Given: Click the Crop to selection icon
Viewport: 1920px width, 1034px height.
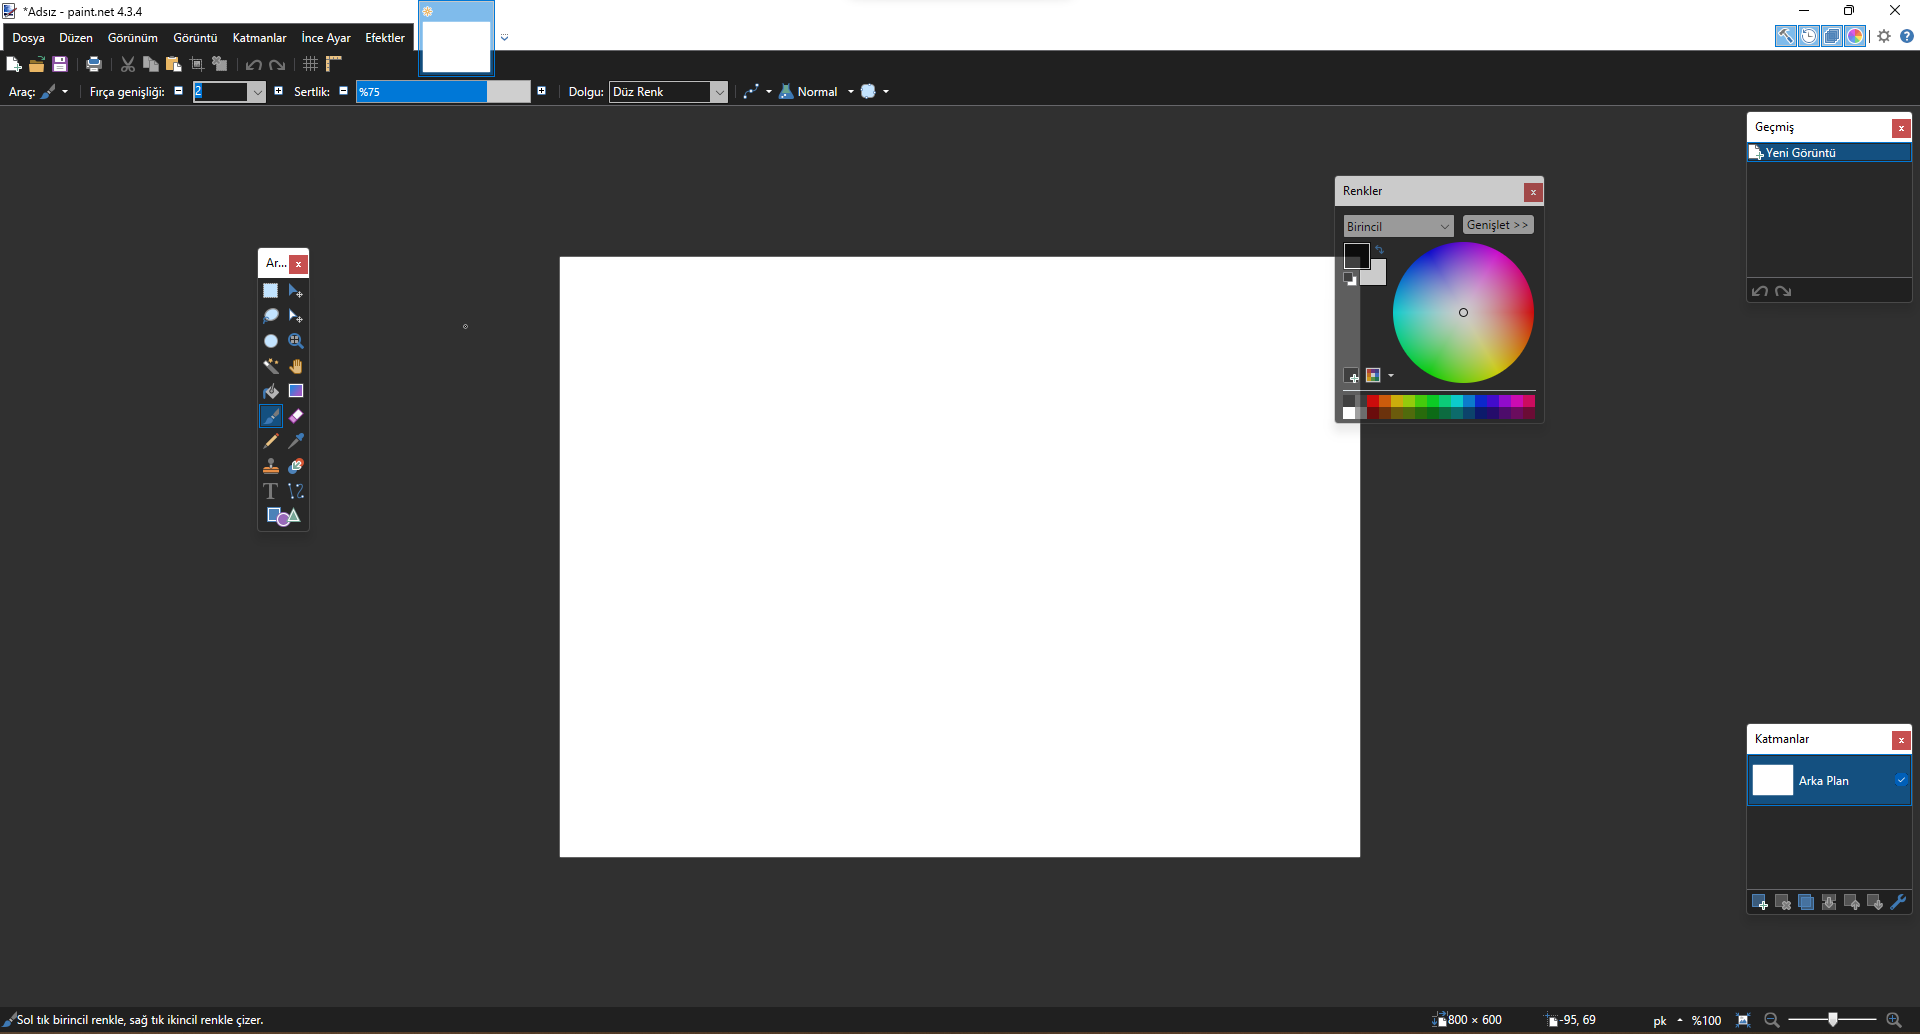Looking at the screenshot, I should 197,64.
